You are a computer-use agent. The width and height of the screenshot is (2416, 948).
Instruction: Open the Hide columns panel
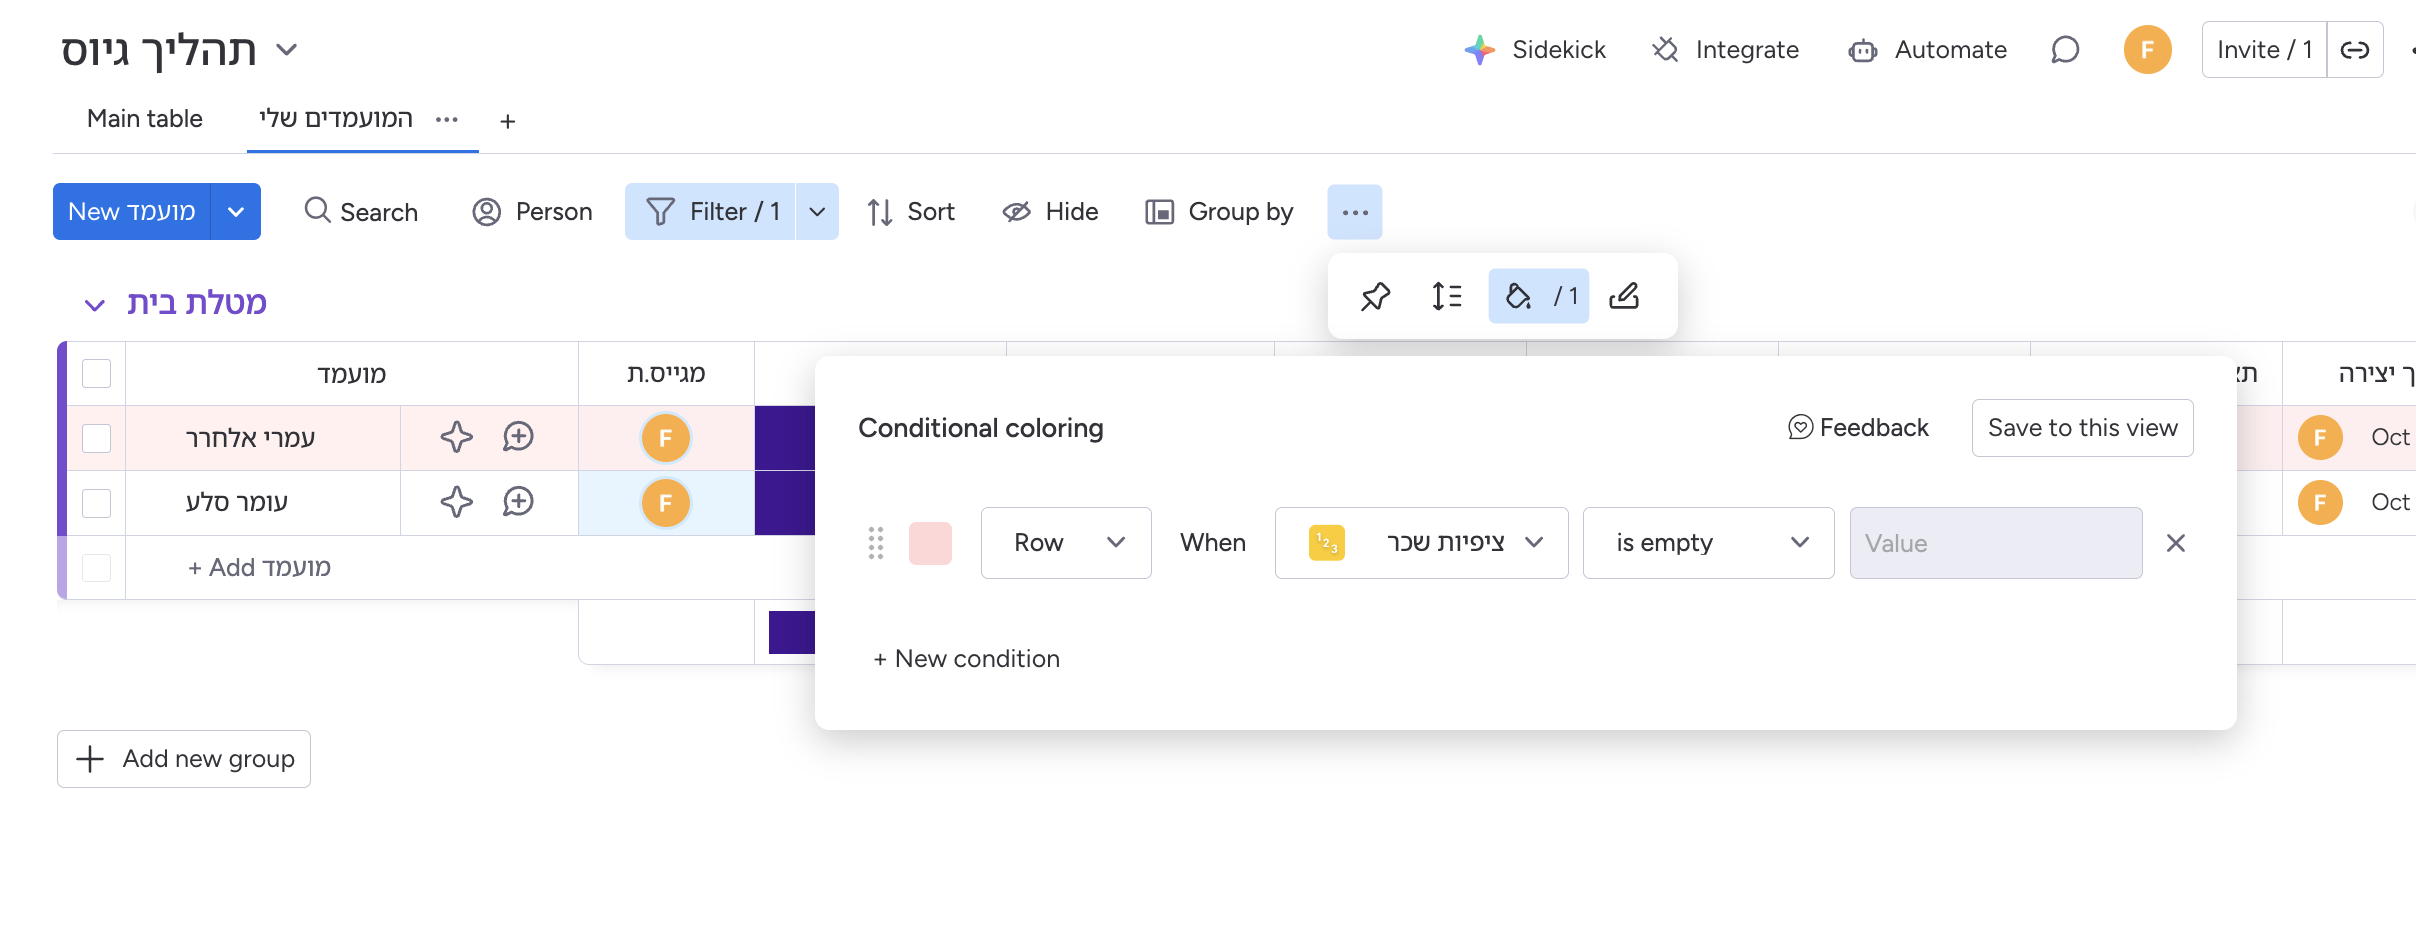point(1049,211)
